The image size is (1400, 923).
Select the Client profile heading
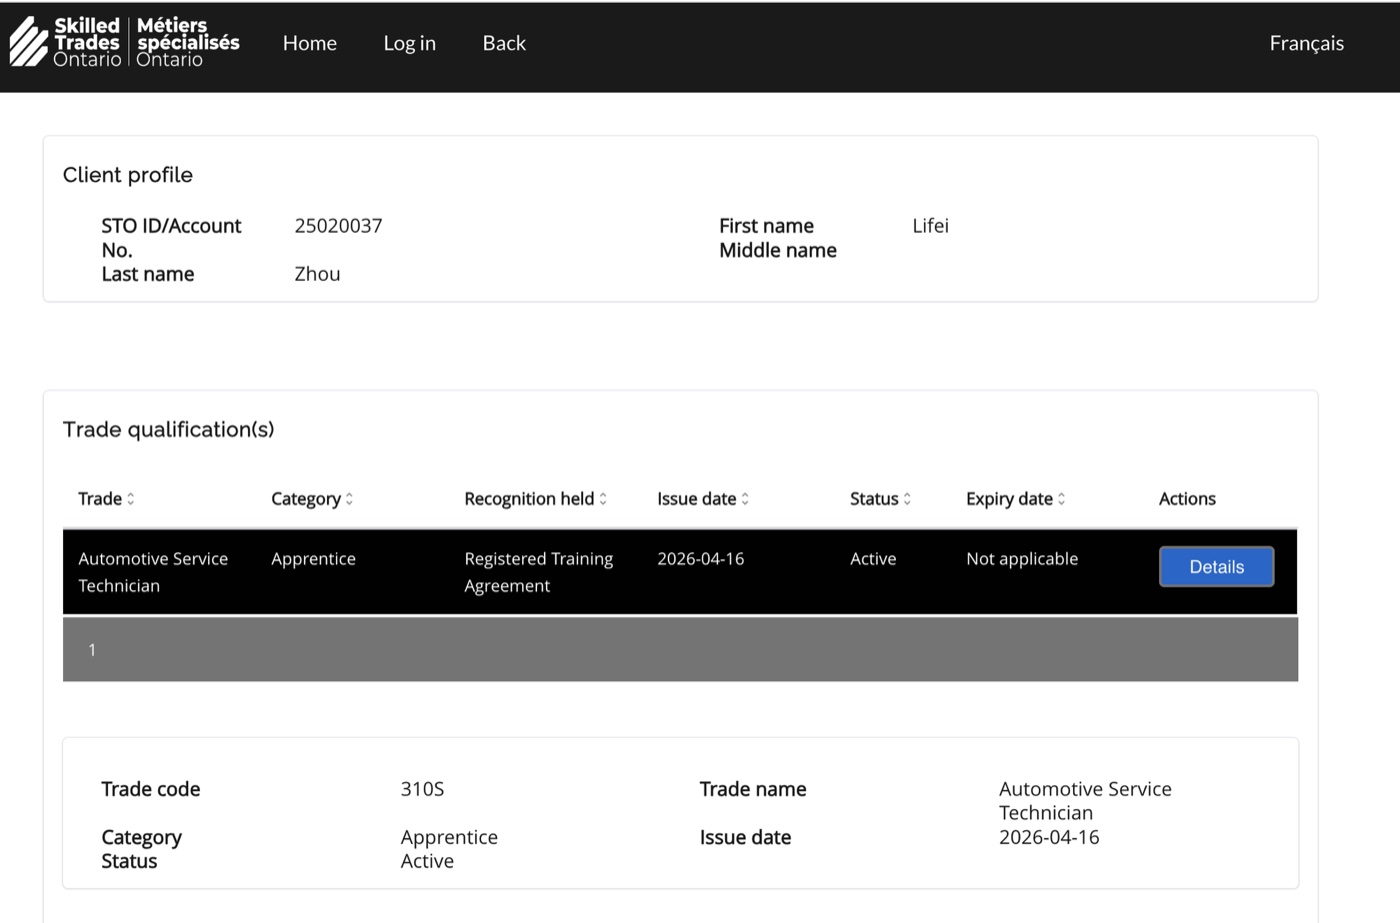128,175
